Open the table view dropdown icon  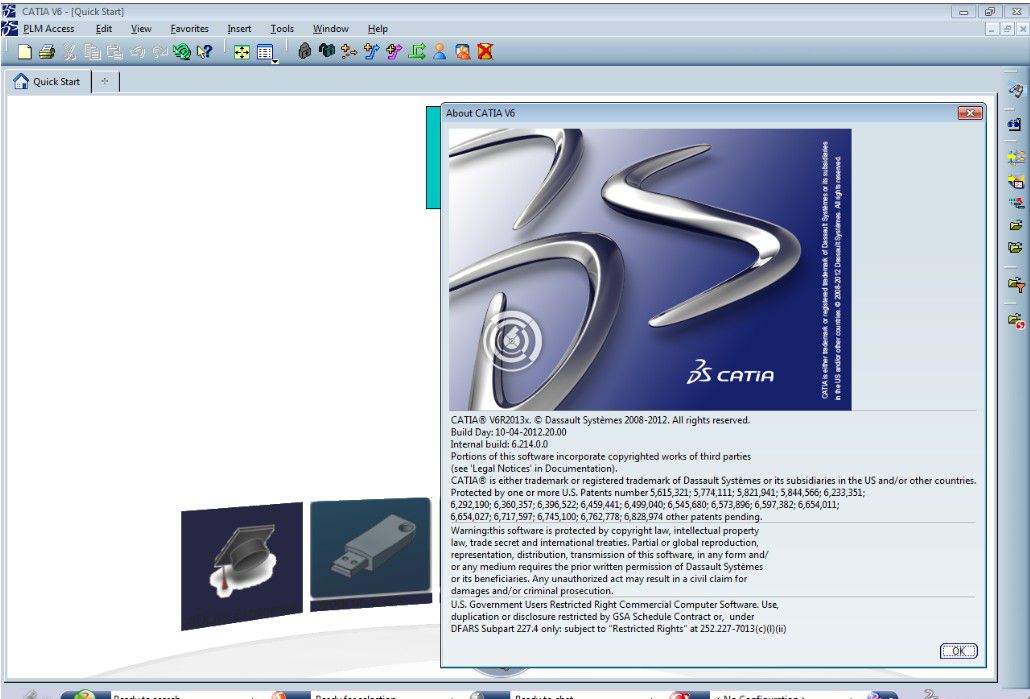coord(266,53)
